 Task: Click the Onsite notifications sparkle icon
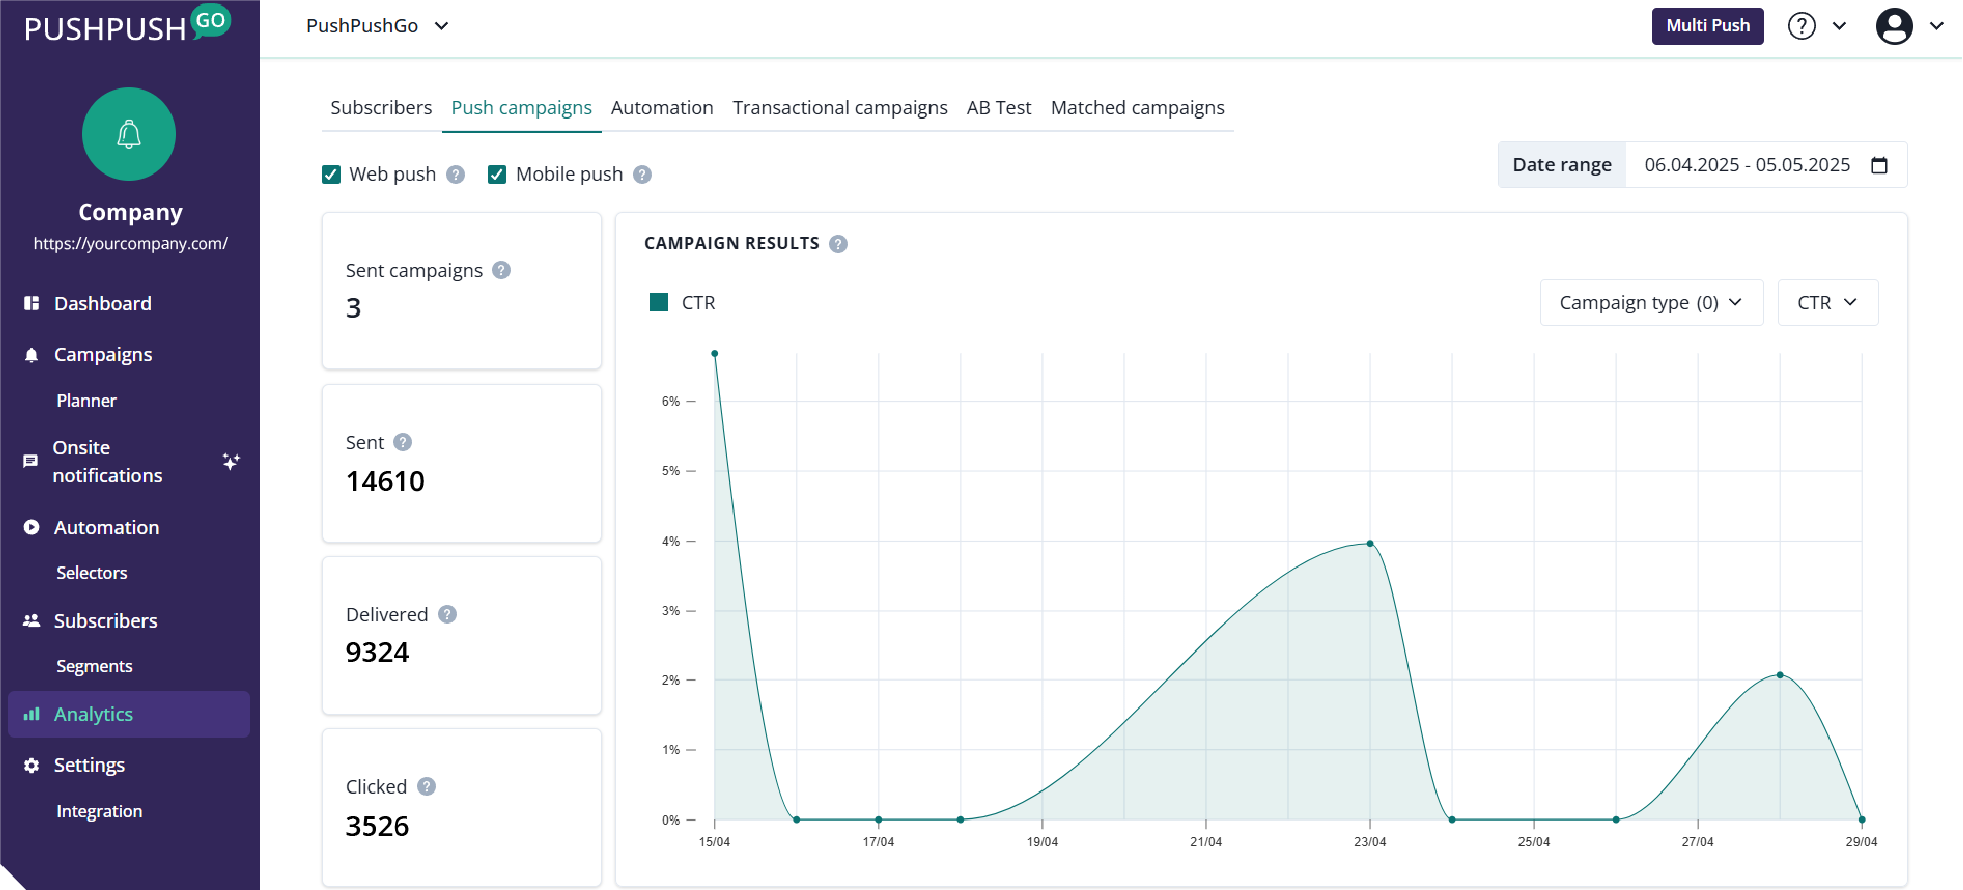pyautogui.click(x=231, y=461)
